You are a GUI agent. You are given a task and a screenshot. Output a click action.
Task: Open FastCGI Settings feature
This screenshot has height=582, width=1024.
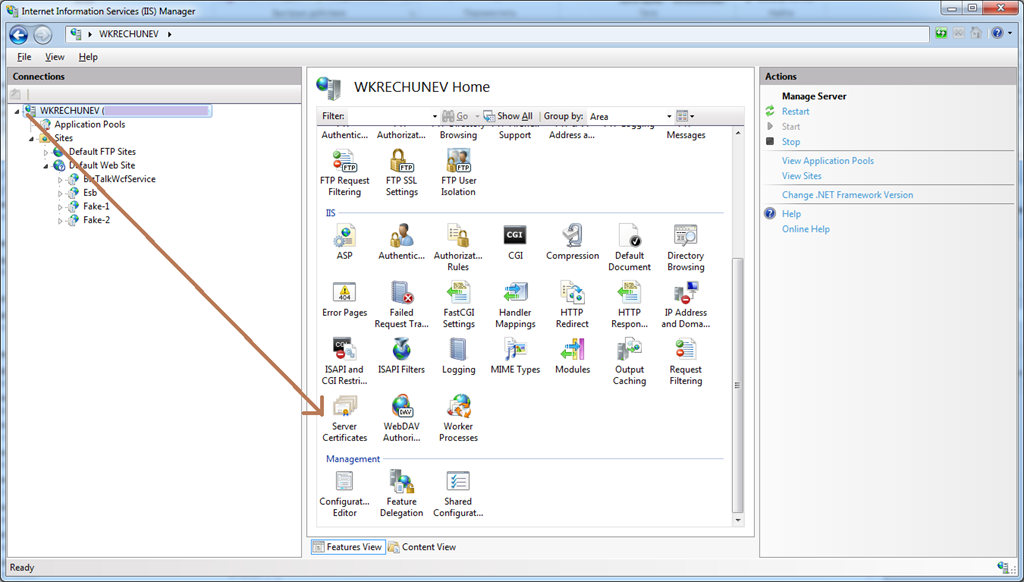pos(458,304)
